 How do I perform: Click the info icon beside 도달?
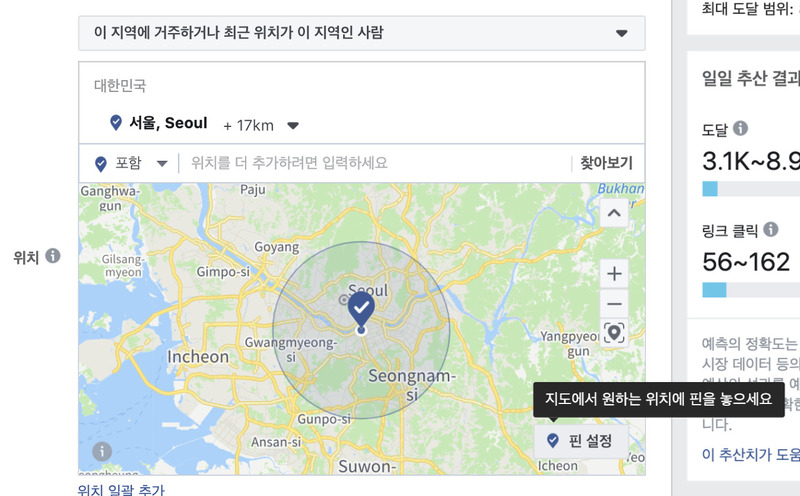(x=740, y=128)
